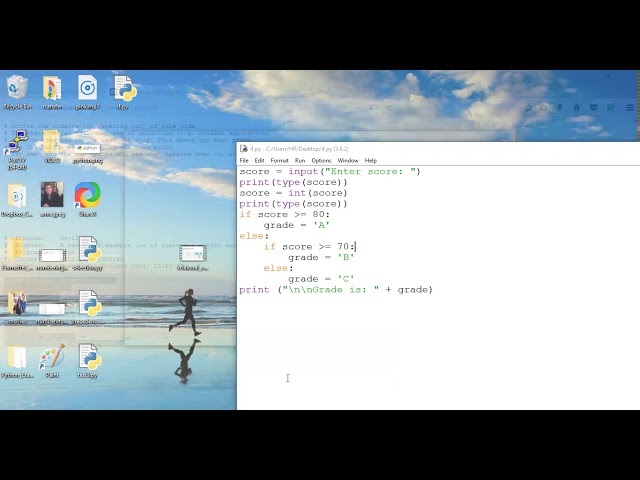
Task: Click the line "grade = 'C'"
Action: (x=321, y=279)
